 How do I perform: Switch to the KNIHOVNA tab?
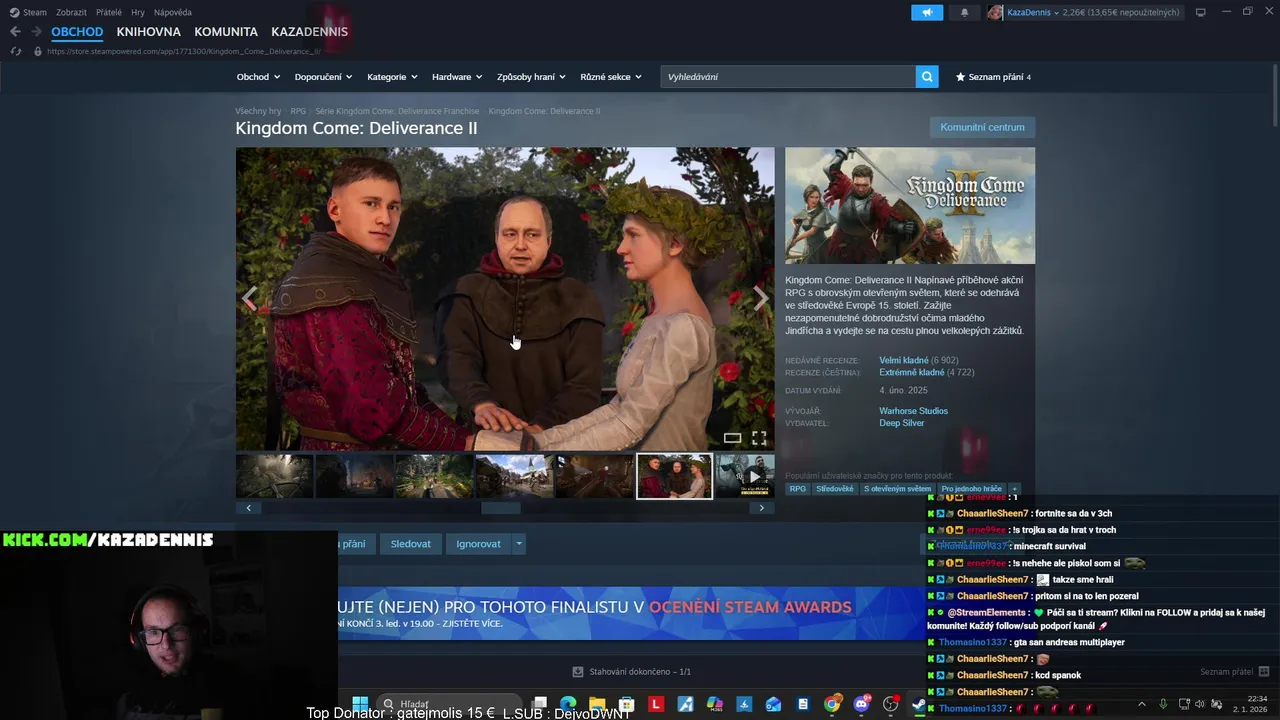pyautogui.click(x=149, y=32)
